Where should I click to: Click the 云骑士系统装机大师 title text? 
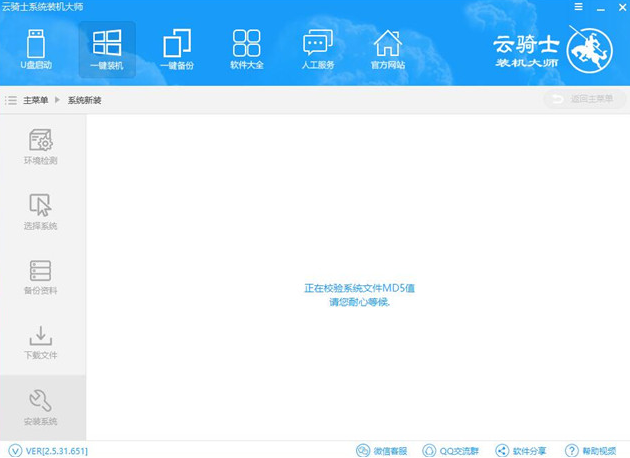[42, 7]
